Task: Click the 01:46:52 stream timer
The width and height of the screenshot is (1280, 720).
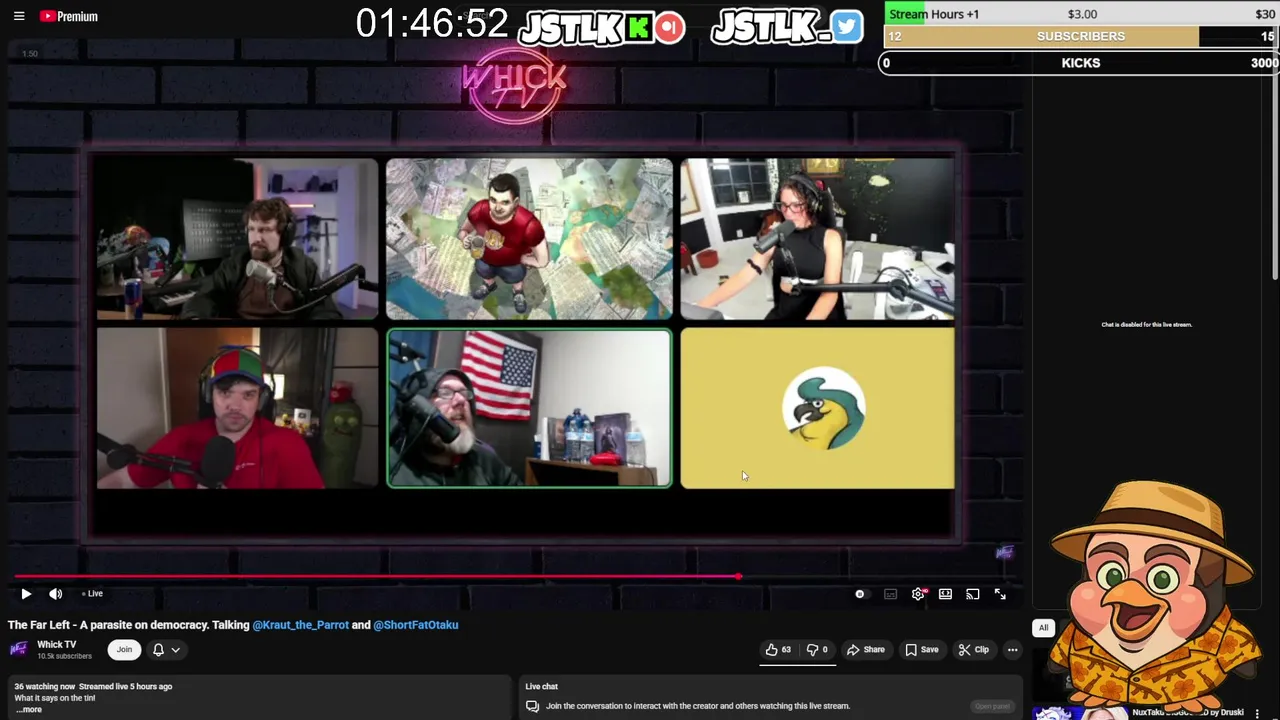Action: (x=432, y=24)
